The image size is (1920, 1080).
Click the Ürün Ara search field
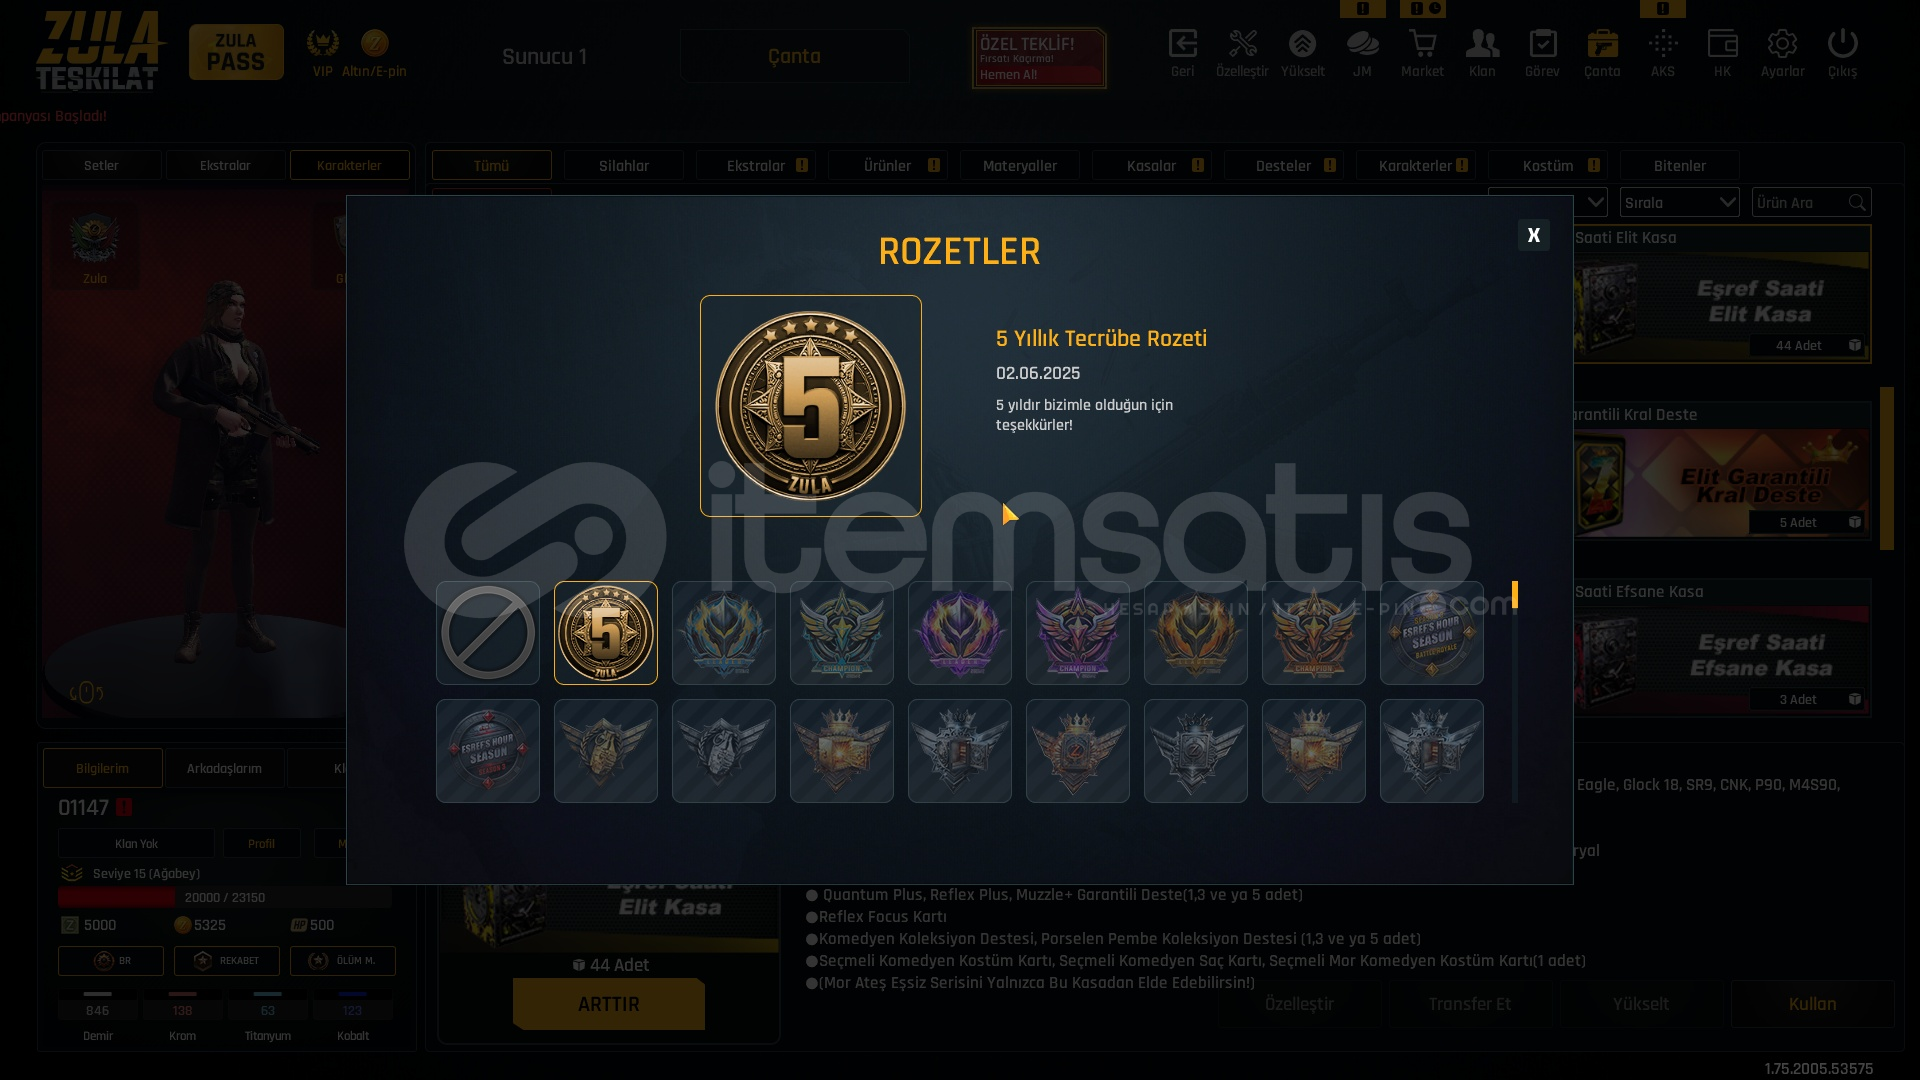[1811, 202]
